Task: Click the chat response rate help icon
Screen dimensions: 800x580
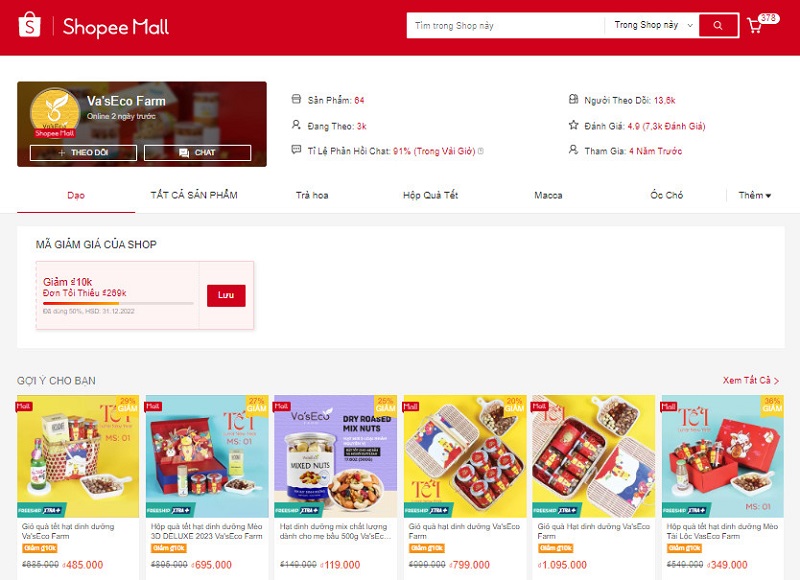Action: 481,151
